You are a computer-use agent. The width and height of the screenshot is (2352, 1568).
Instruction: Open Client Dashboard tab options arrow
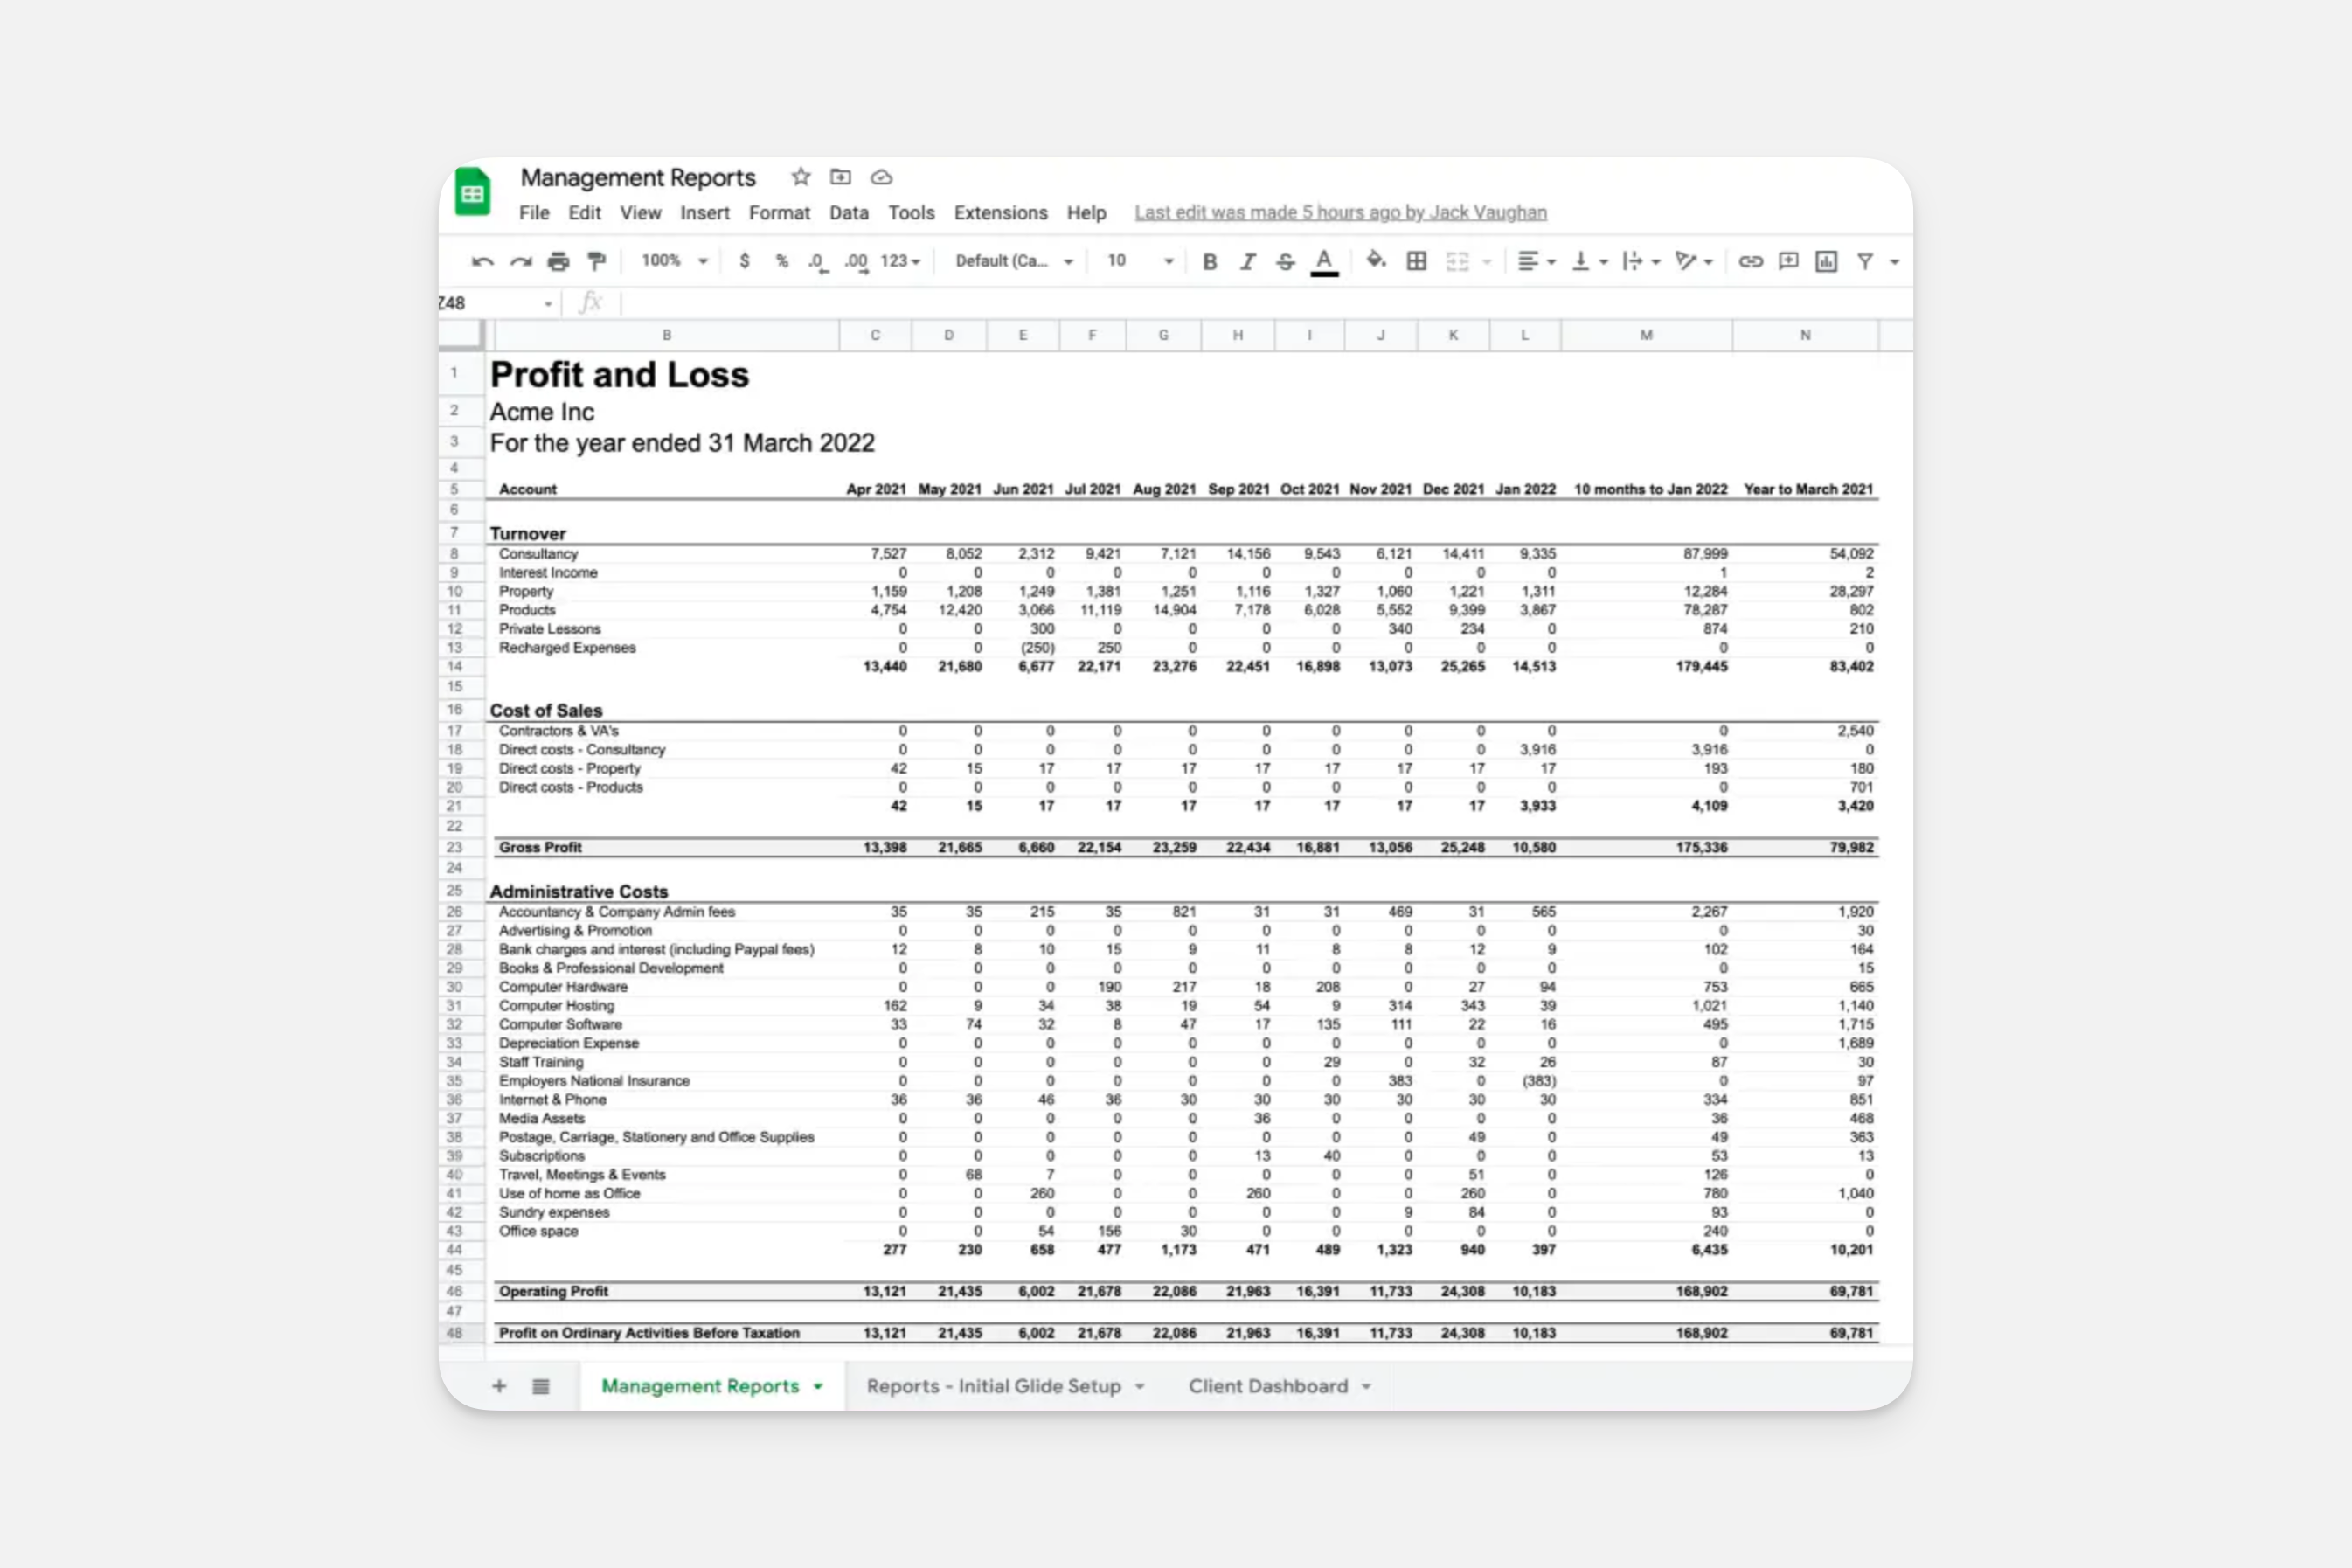coord(1366,1387)
